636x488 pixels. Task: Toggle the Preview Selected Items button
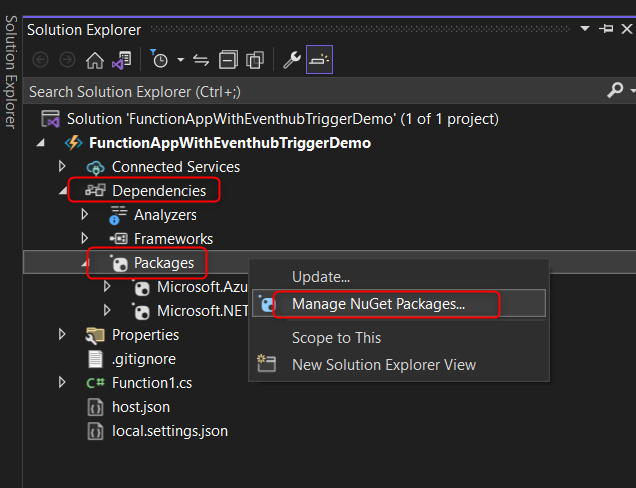[x=319, y=60]
